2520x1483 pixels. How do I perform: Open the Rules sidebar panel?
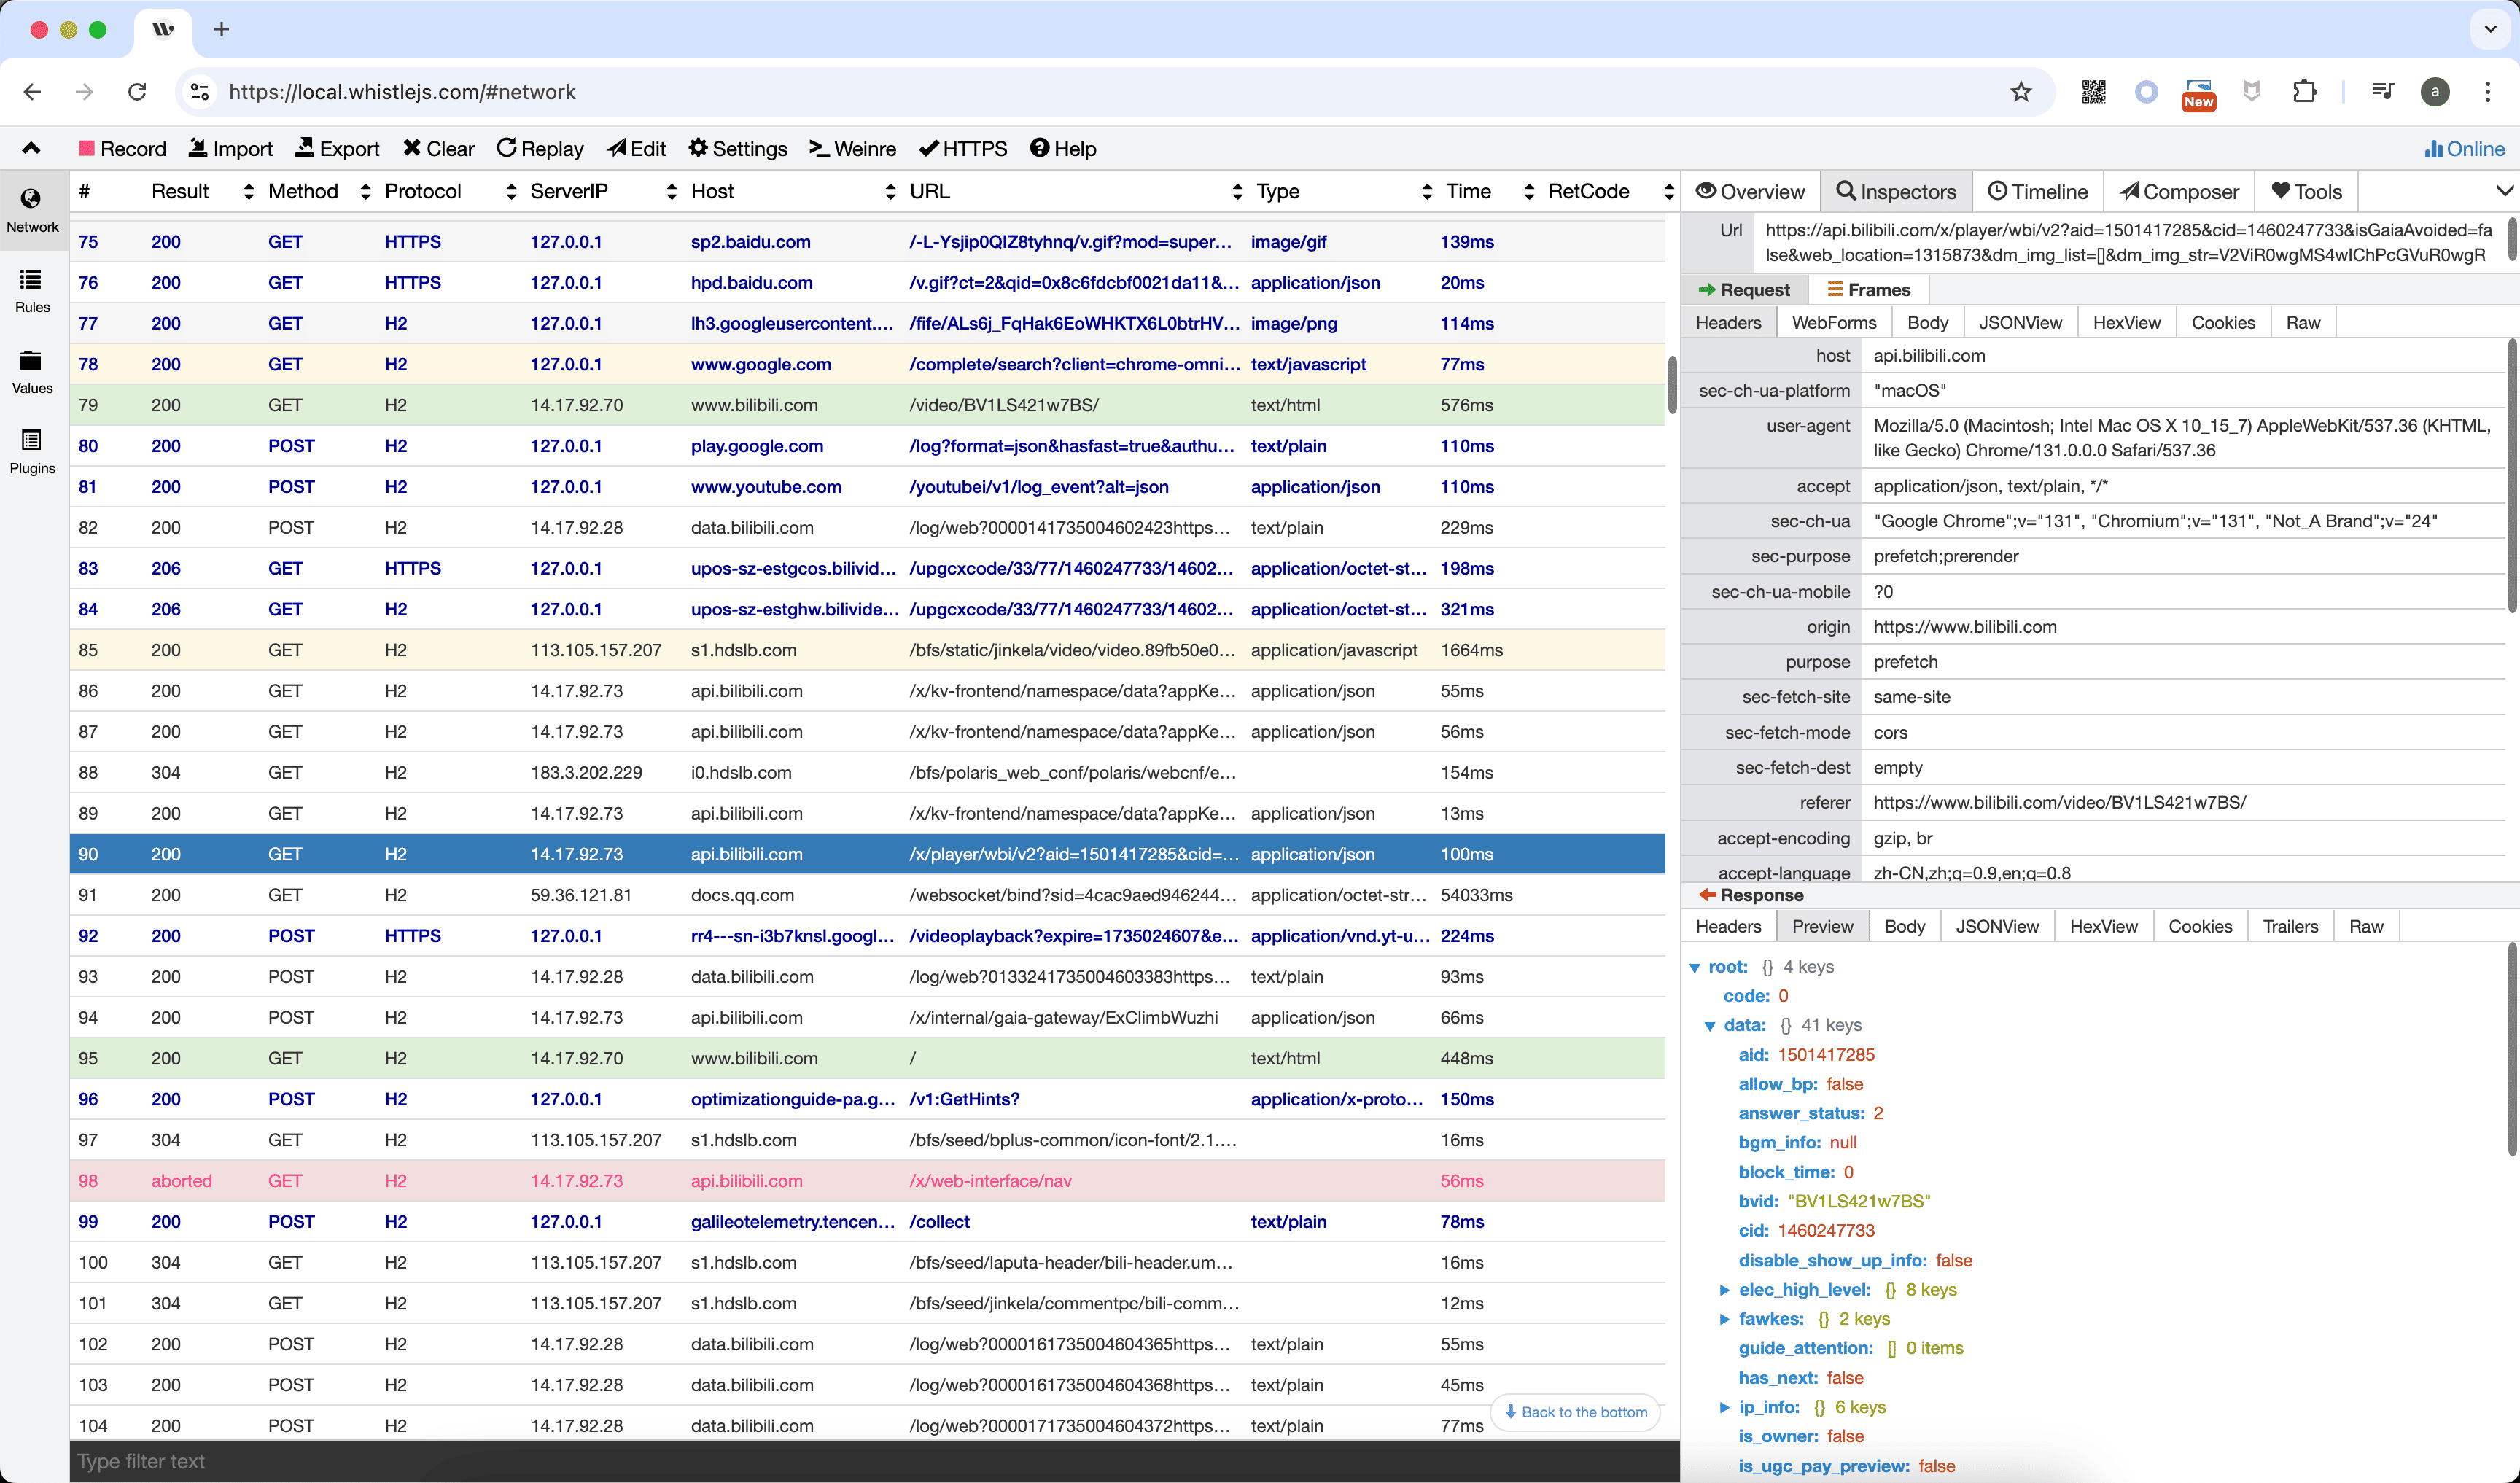pyautogui.click(x=32, y=290)
